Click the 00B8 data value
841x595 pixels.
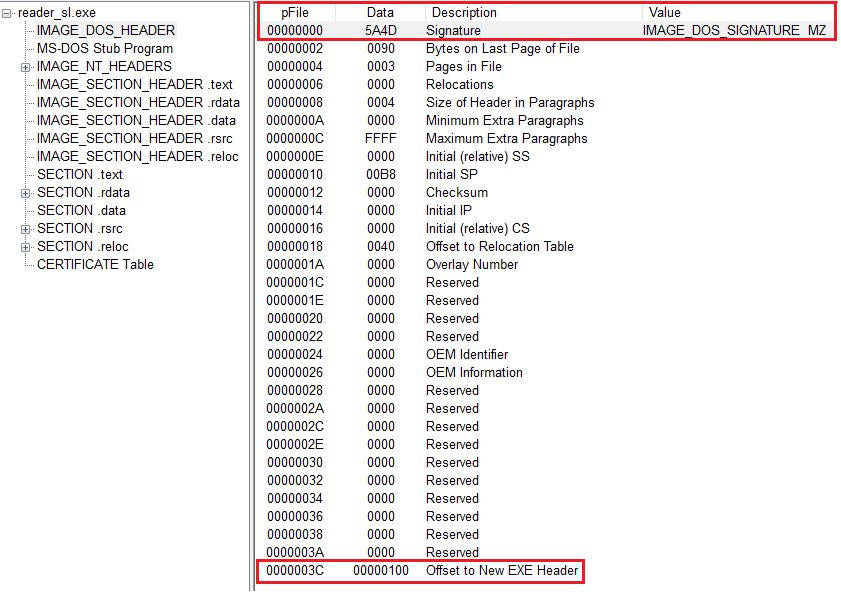381,174
